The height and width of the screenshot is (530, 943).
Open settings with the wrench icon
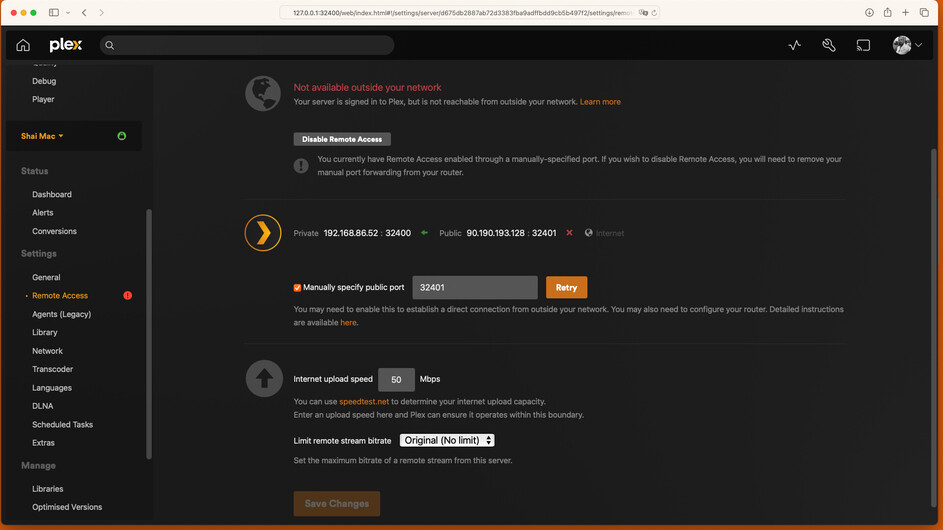click(x=829, y=45)
